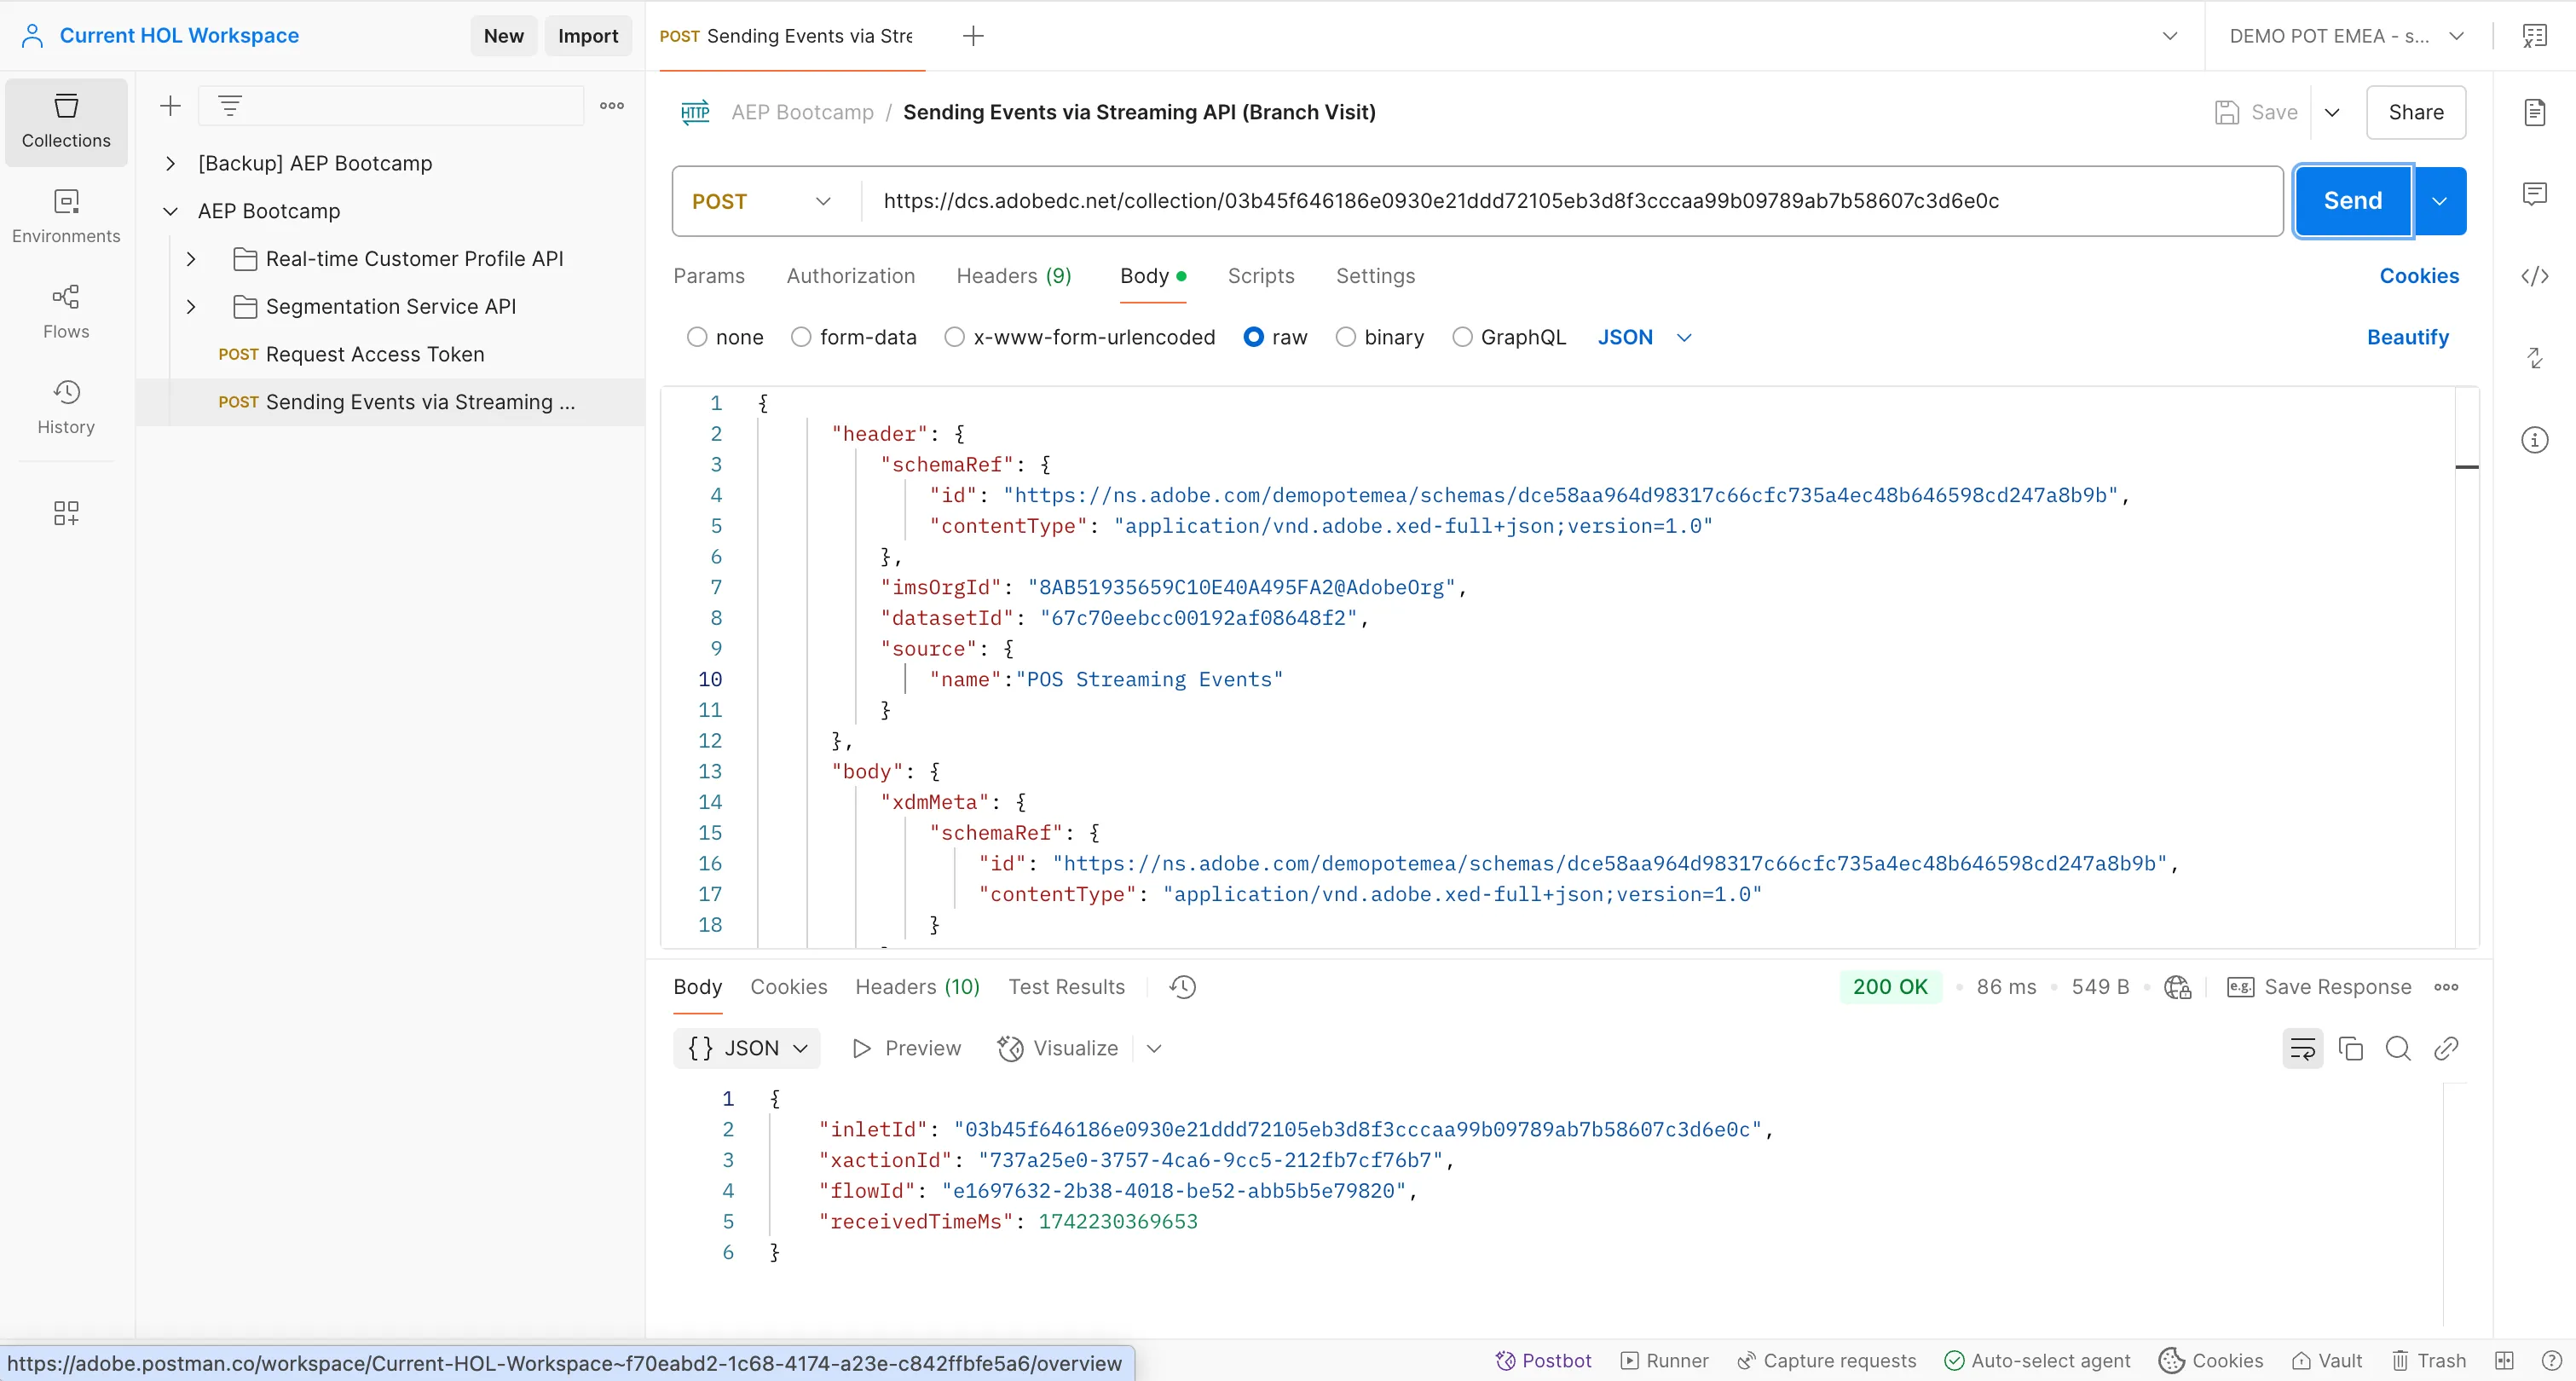
Task: Select the none body type radio
Action: (x=697, y=337)
